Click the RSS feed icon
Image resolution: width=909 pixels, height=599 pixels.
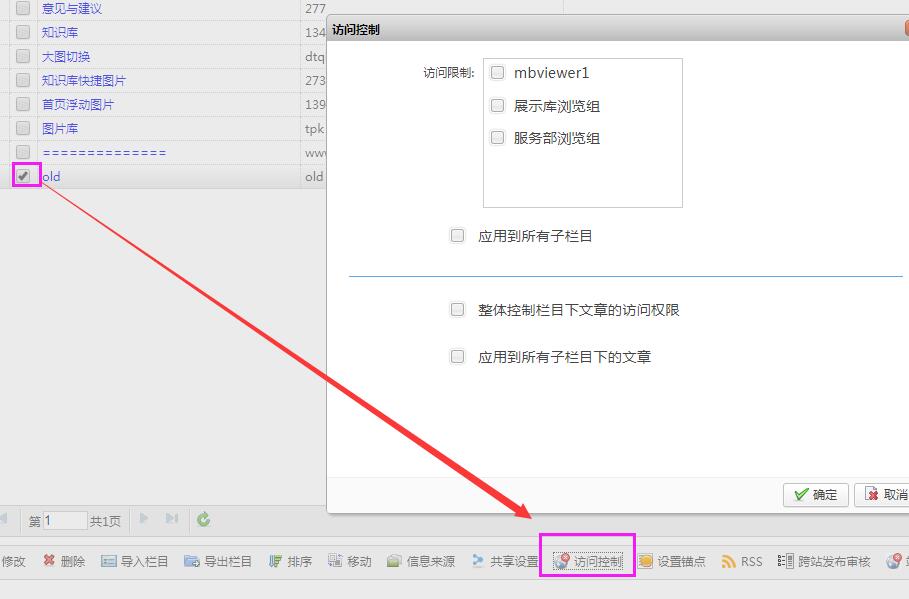729,562
